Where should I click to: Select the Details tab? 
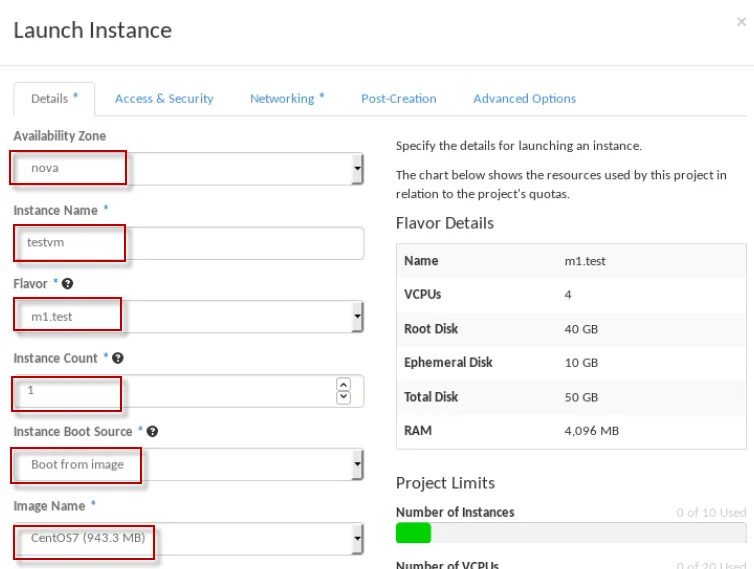[x=53, y=99]
